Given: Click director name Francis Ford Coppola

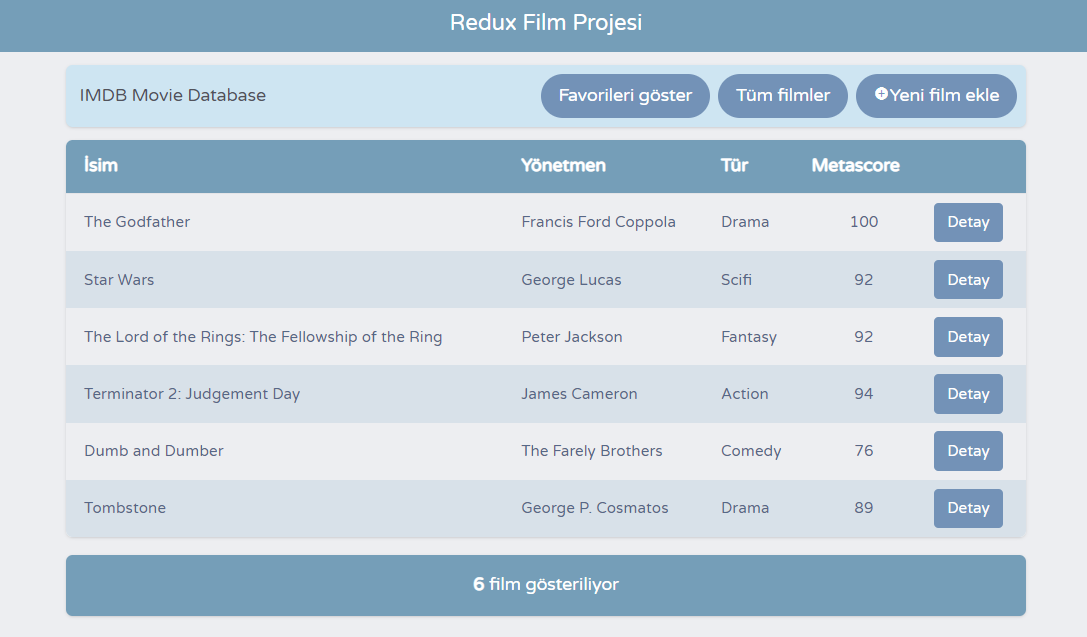Looking at the screenshot, I should (598, 222).
